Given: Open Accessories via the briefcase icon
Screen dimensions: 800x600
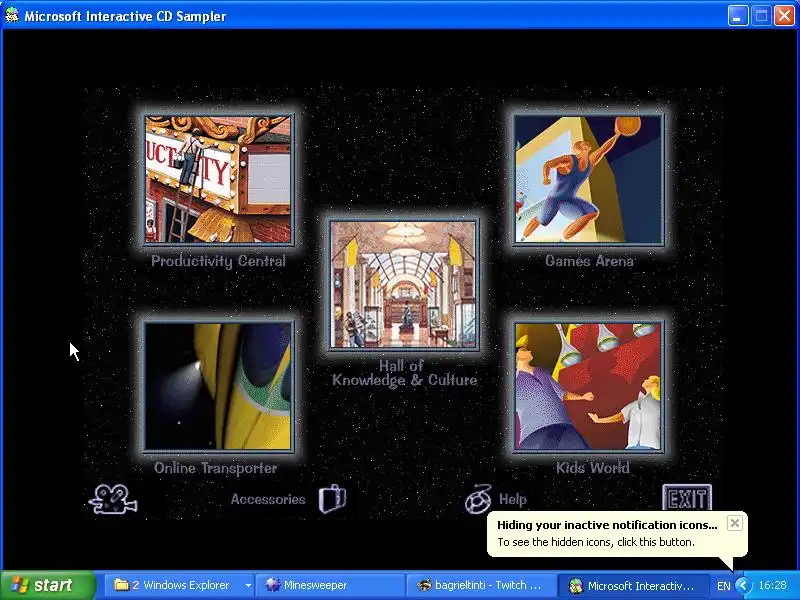Looking at the screenshot, I should click(333, 498).
